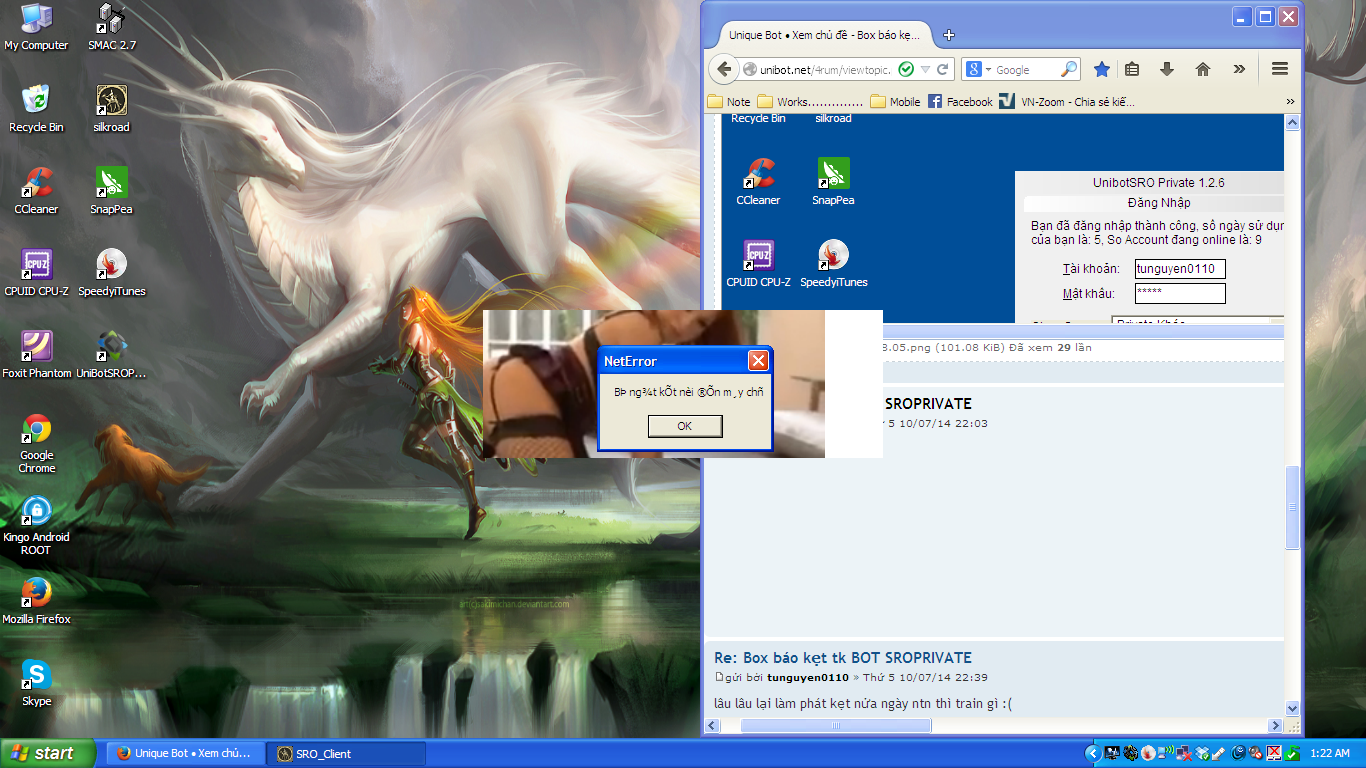Click into the Firefox address bar
This screenshot has height=768, width=1366.
(x=825, y=69)
